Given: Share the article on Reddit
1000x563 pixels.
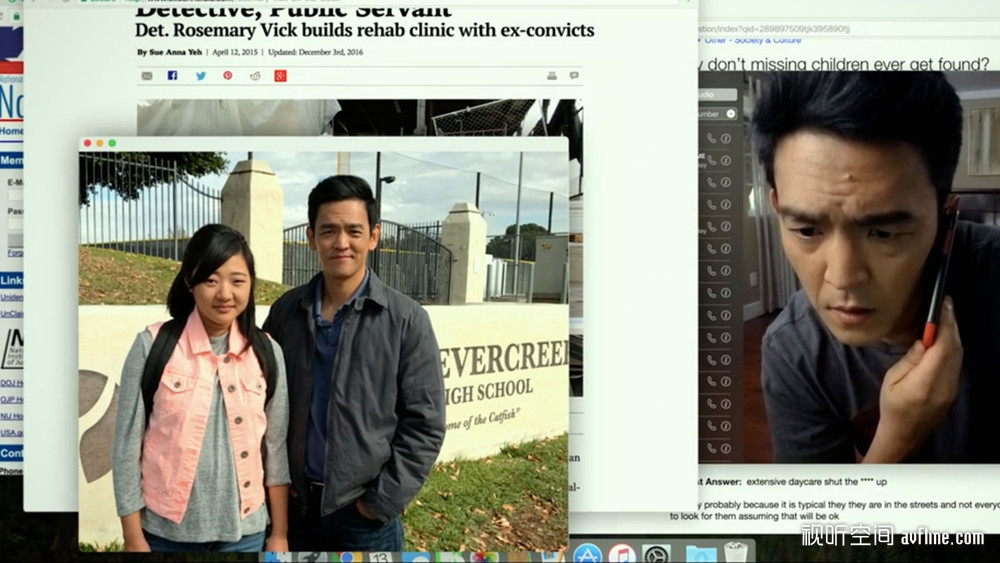Looking at the screenshot, I should click(x=255, y=76).
